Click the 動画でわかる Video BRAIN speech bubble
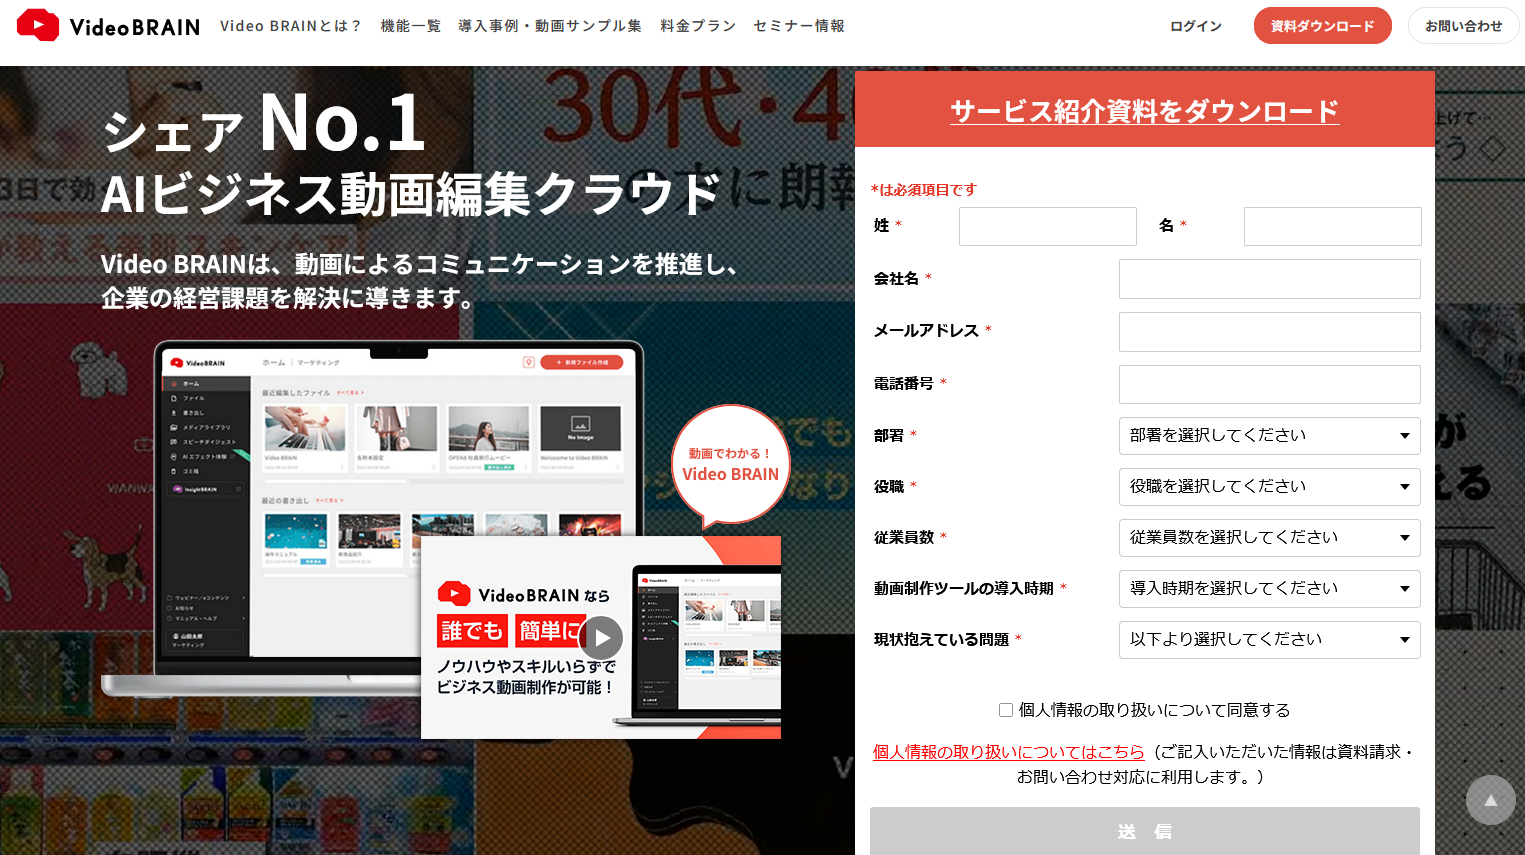1525x855 pixels. point(730,465)
